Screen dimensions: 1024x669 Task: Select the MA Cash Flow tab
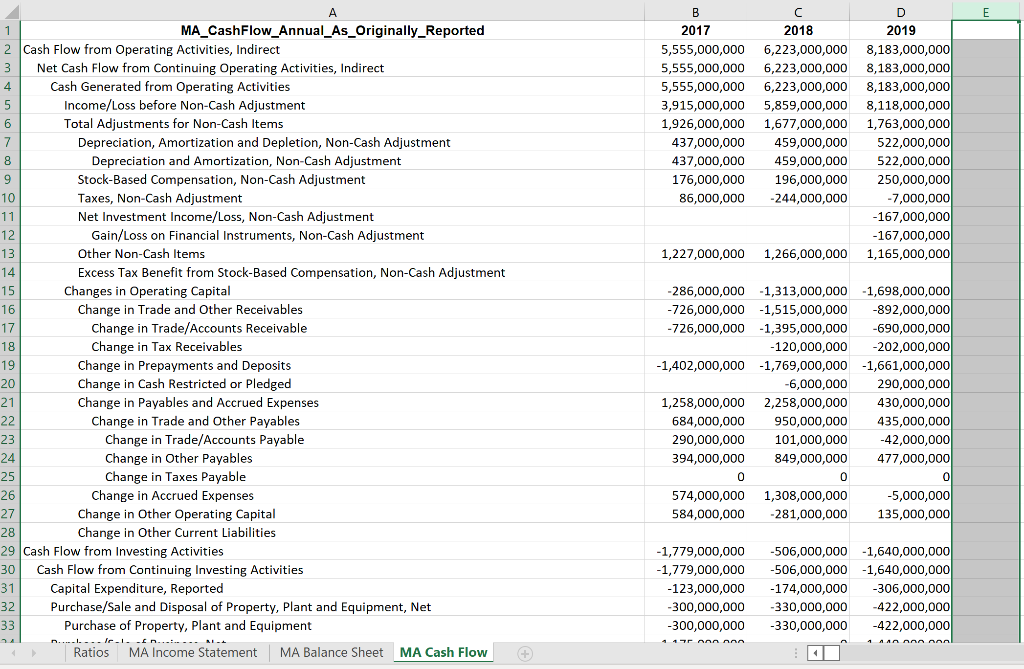click(443, 651)
